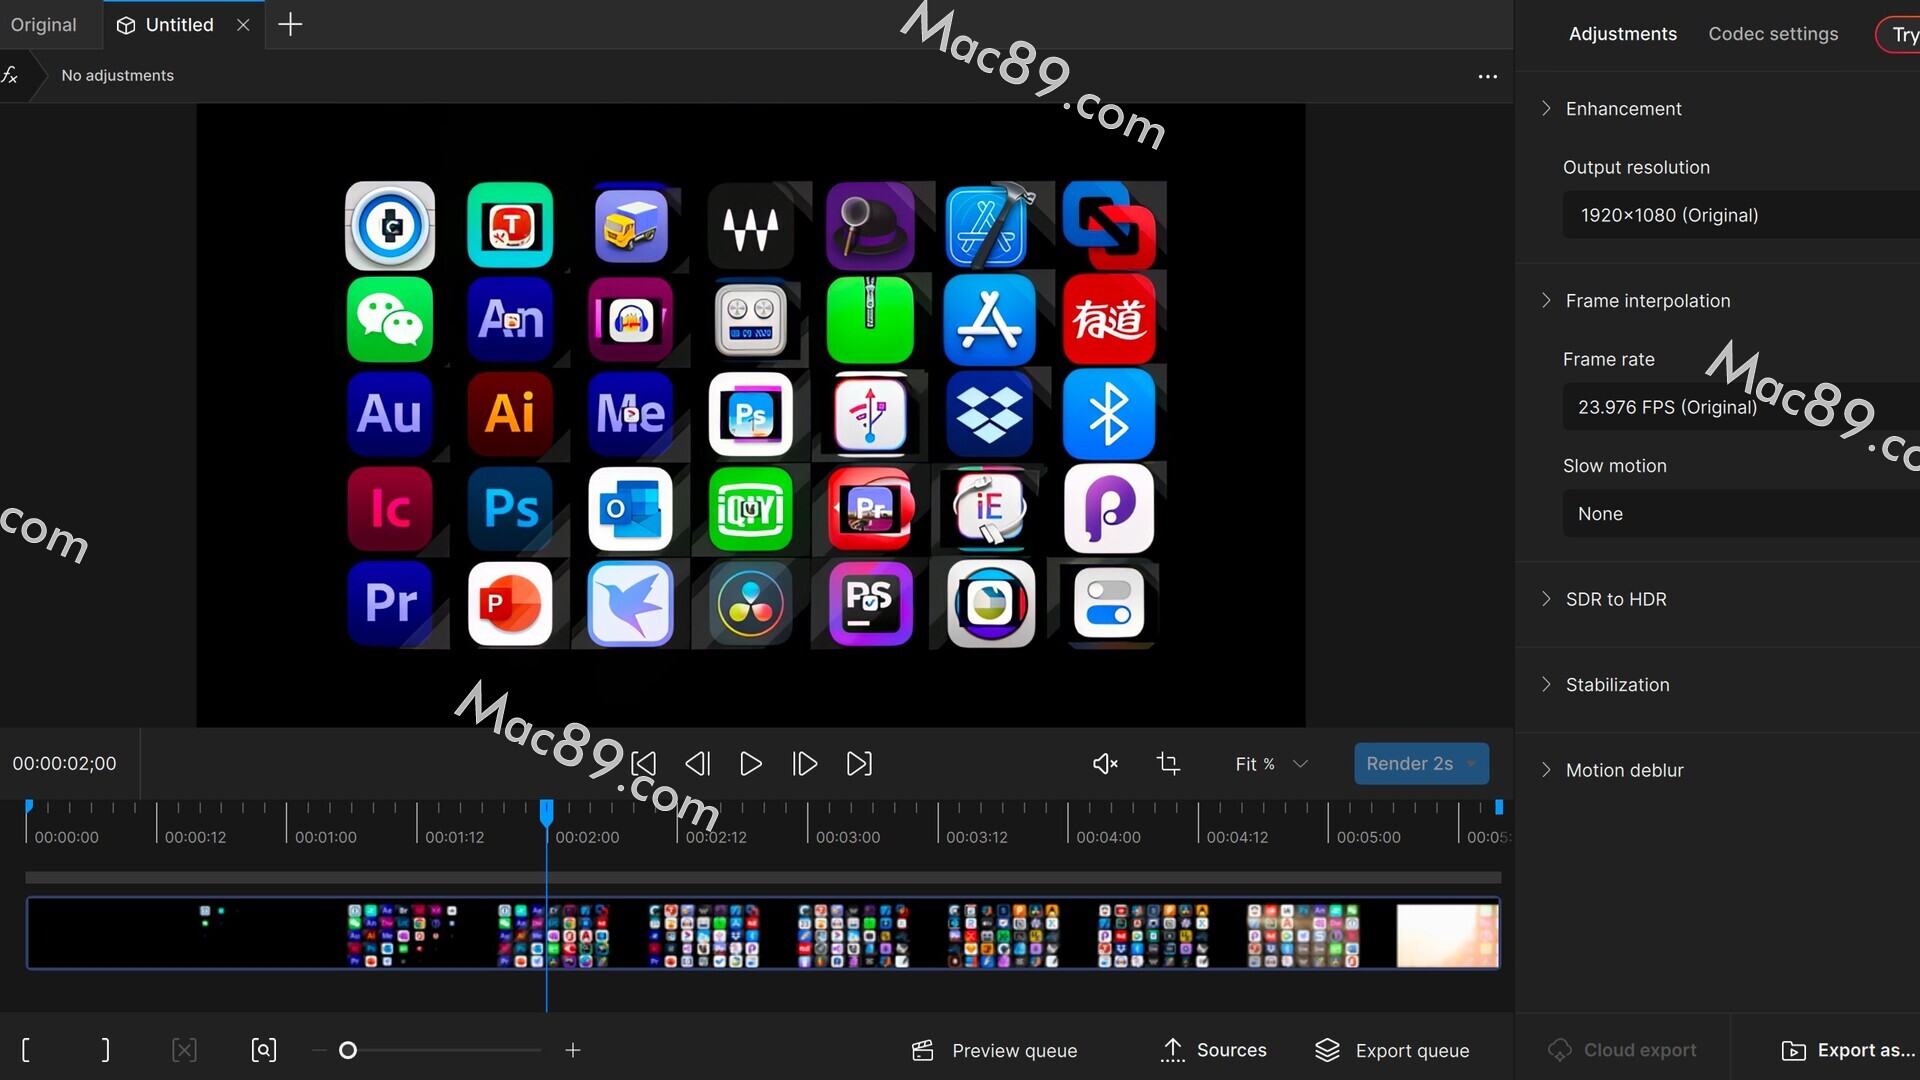This screenshot has height=1080, width=1920.
Task: Click the zoom-to-fit timeline icon
Action: click(263, 1050)
